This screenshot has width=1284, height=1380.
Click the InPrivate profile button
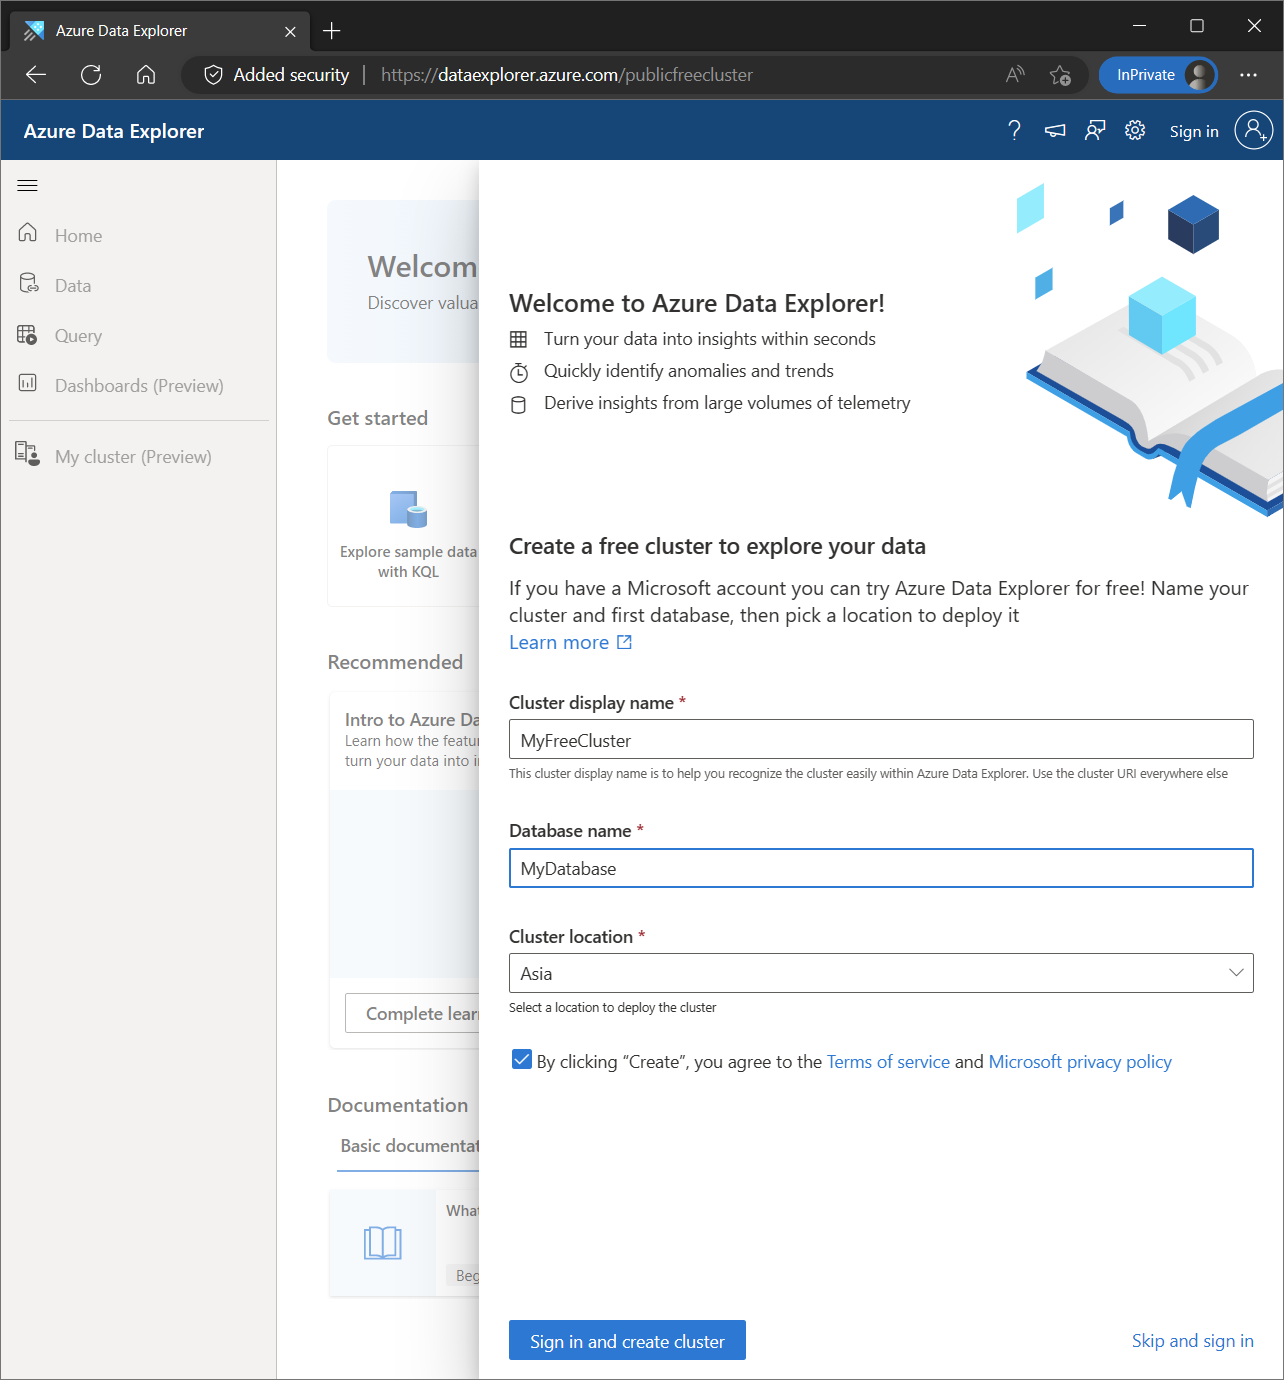[1158, 75]
